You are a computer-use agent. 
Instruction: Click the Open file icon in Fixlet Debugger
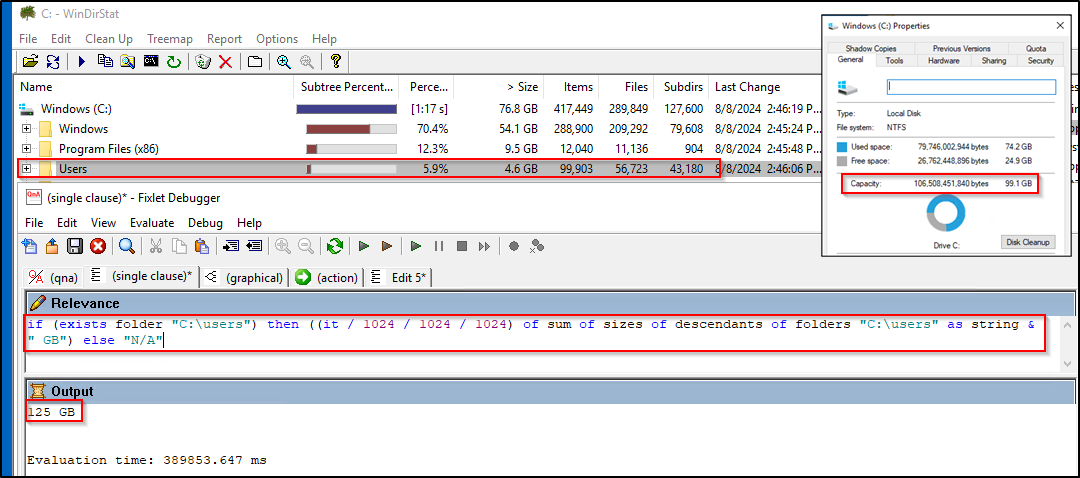pos(52,246)
